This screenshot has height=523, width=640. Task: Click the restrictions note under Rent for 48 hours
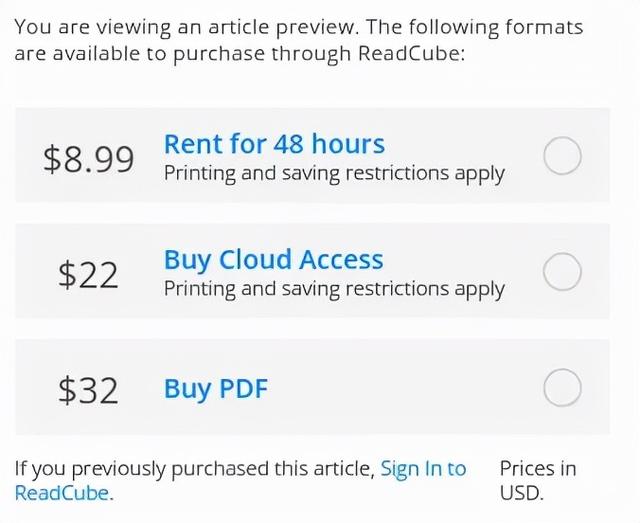click(334, 173)
